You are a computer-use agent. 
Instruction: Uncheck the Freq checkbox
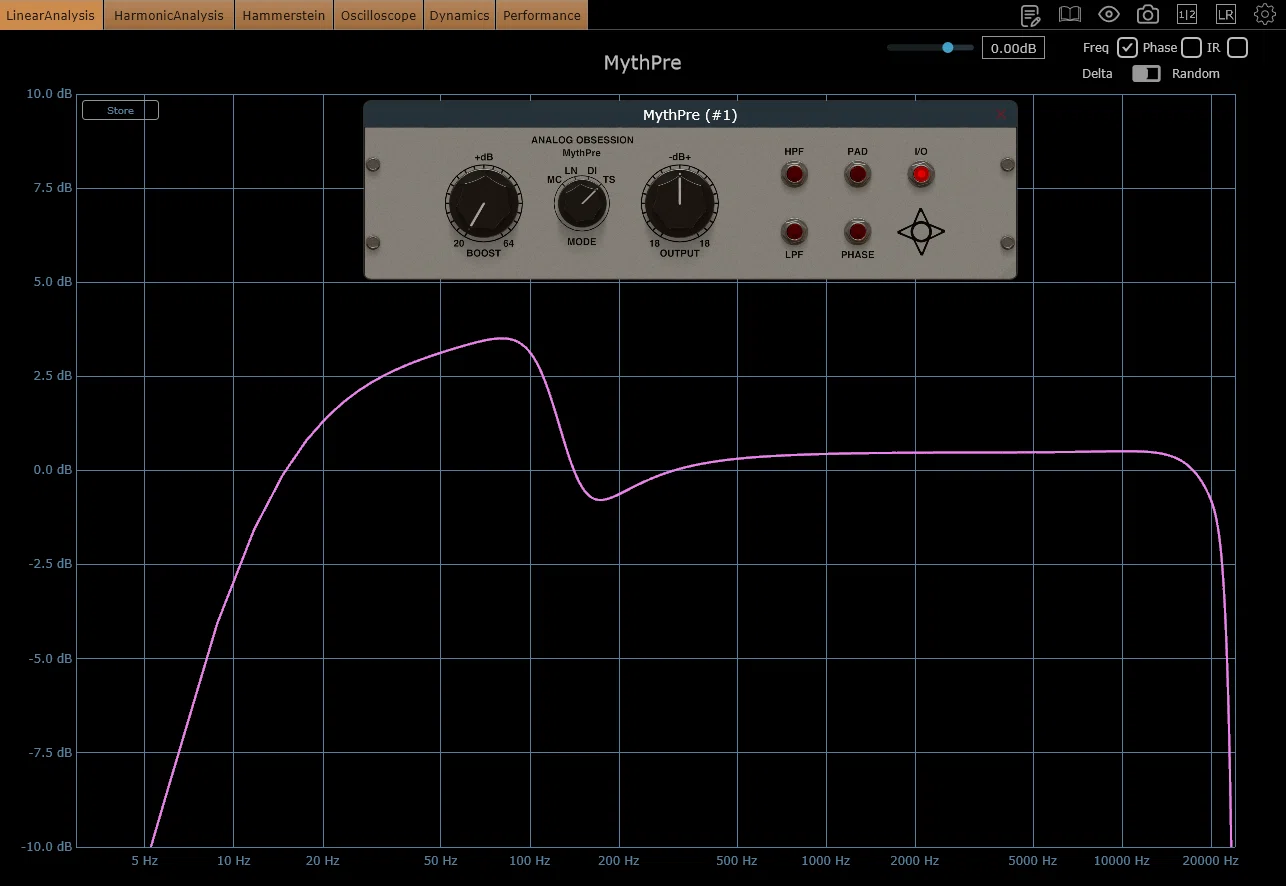pyautogui.click(x=1127, y=47)
